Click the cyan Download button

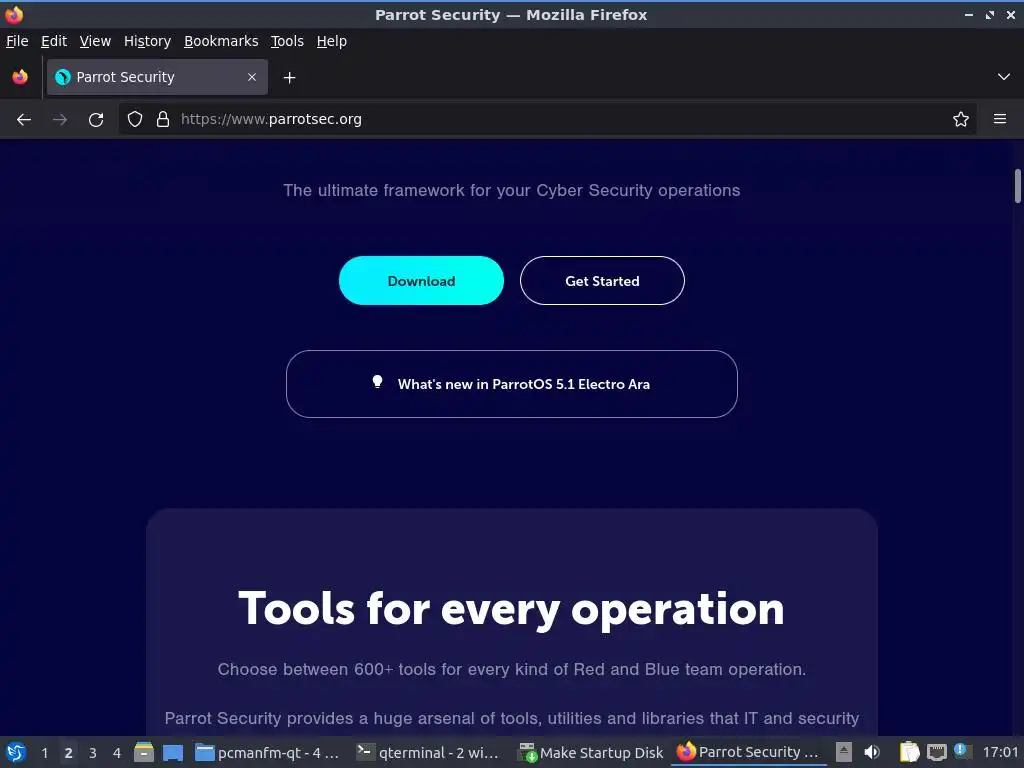[x=421, y=281]
